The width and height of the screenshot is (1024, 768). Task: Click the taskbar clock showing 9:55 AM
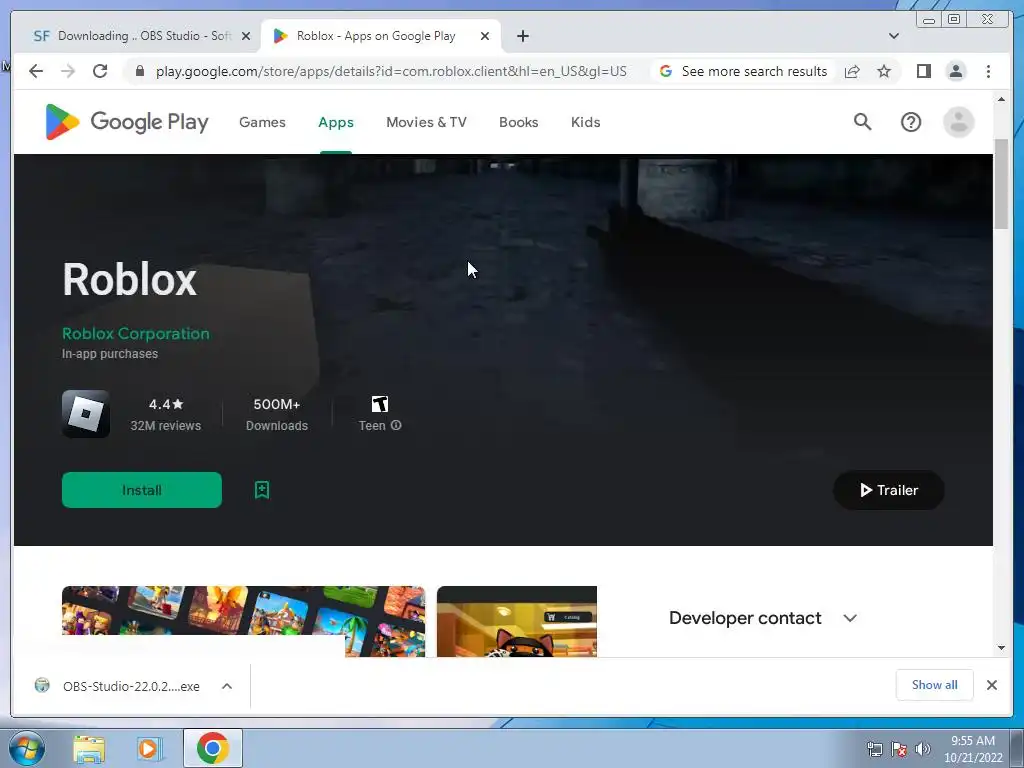coord(972,749)
